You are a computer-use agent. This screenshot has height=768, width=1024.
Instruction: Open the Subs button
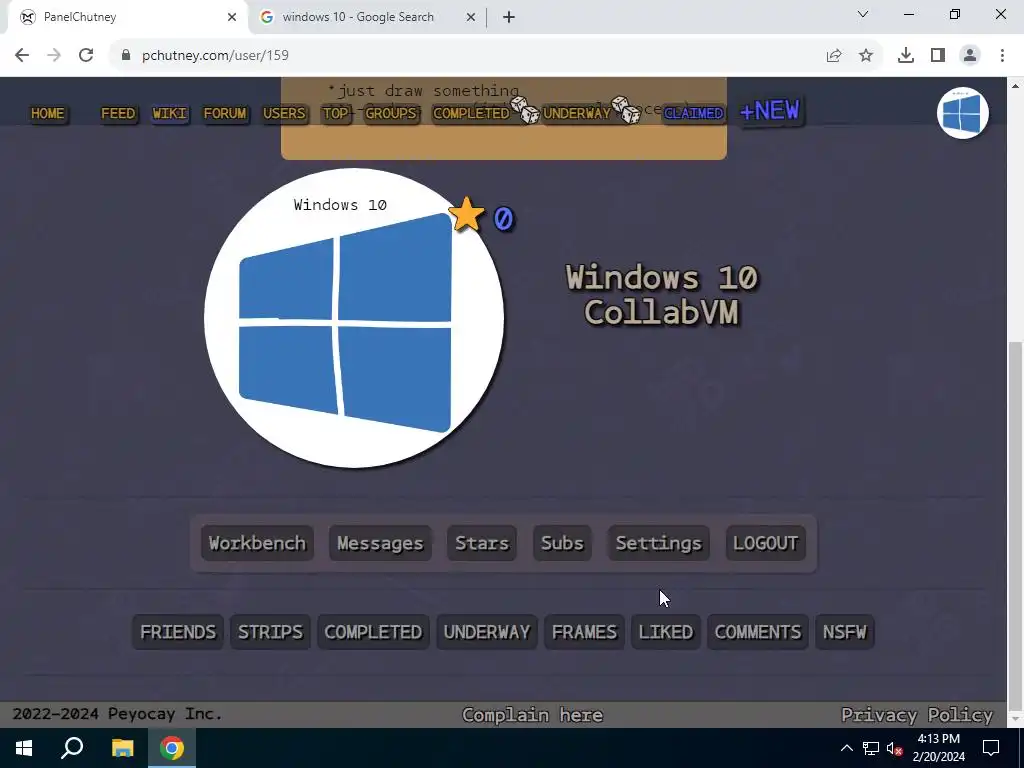(562, 543)
